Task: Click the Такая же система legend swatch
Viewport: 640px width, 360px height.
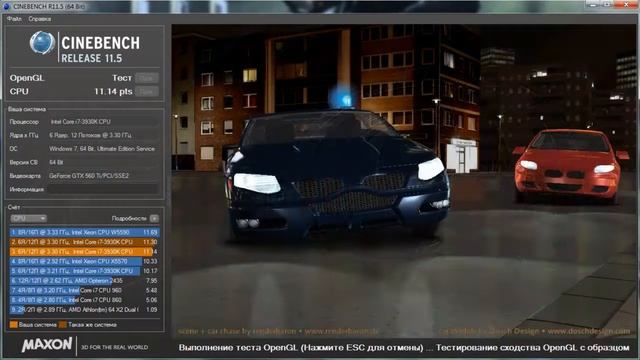Action: pos(62,325)
